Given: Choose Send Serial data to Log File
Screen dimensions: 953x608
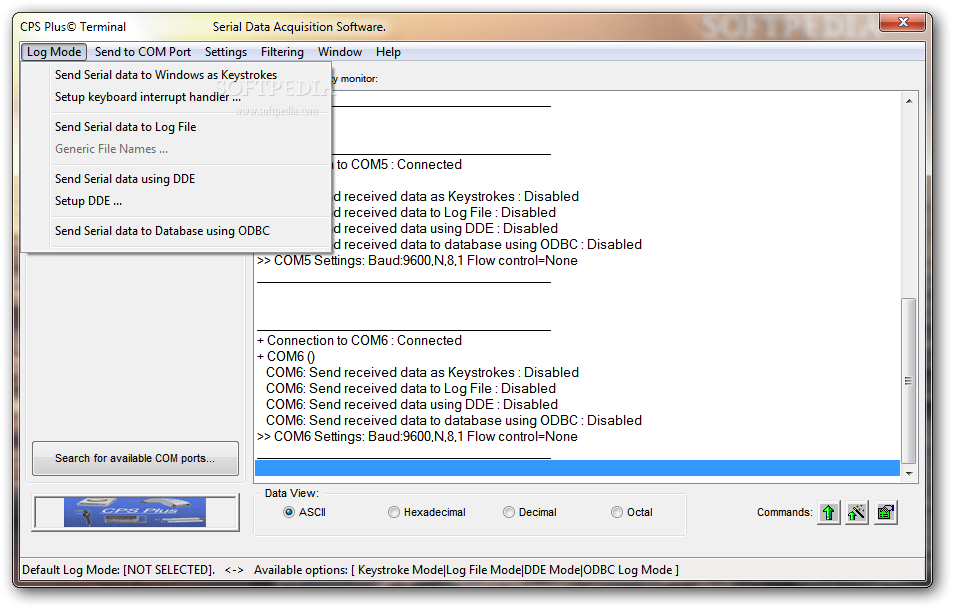Looking at the screenshot, I should (x=176, y=126).
